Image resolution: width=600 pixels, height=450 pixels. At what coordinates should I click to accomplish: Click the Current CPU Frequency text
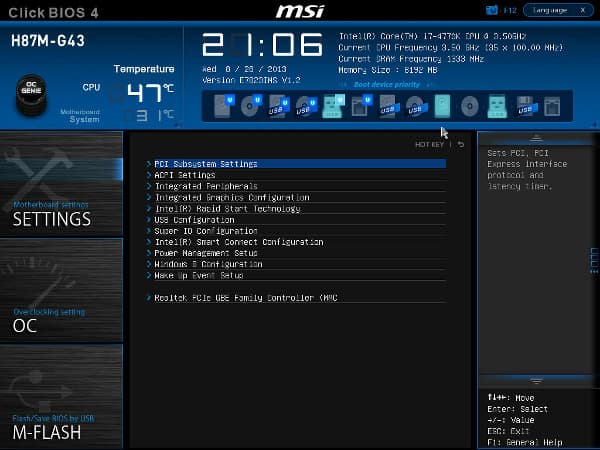[x=451, y=48]
